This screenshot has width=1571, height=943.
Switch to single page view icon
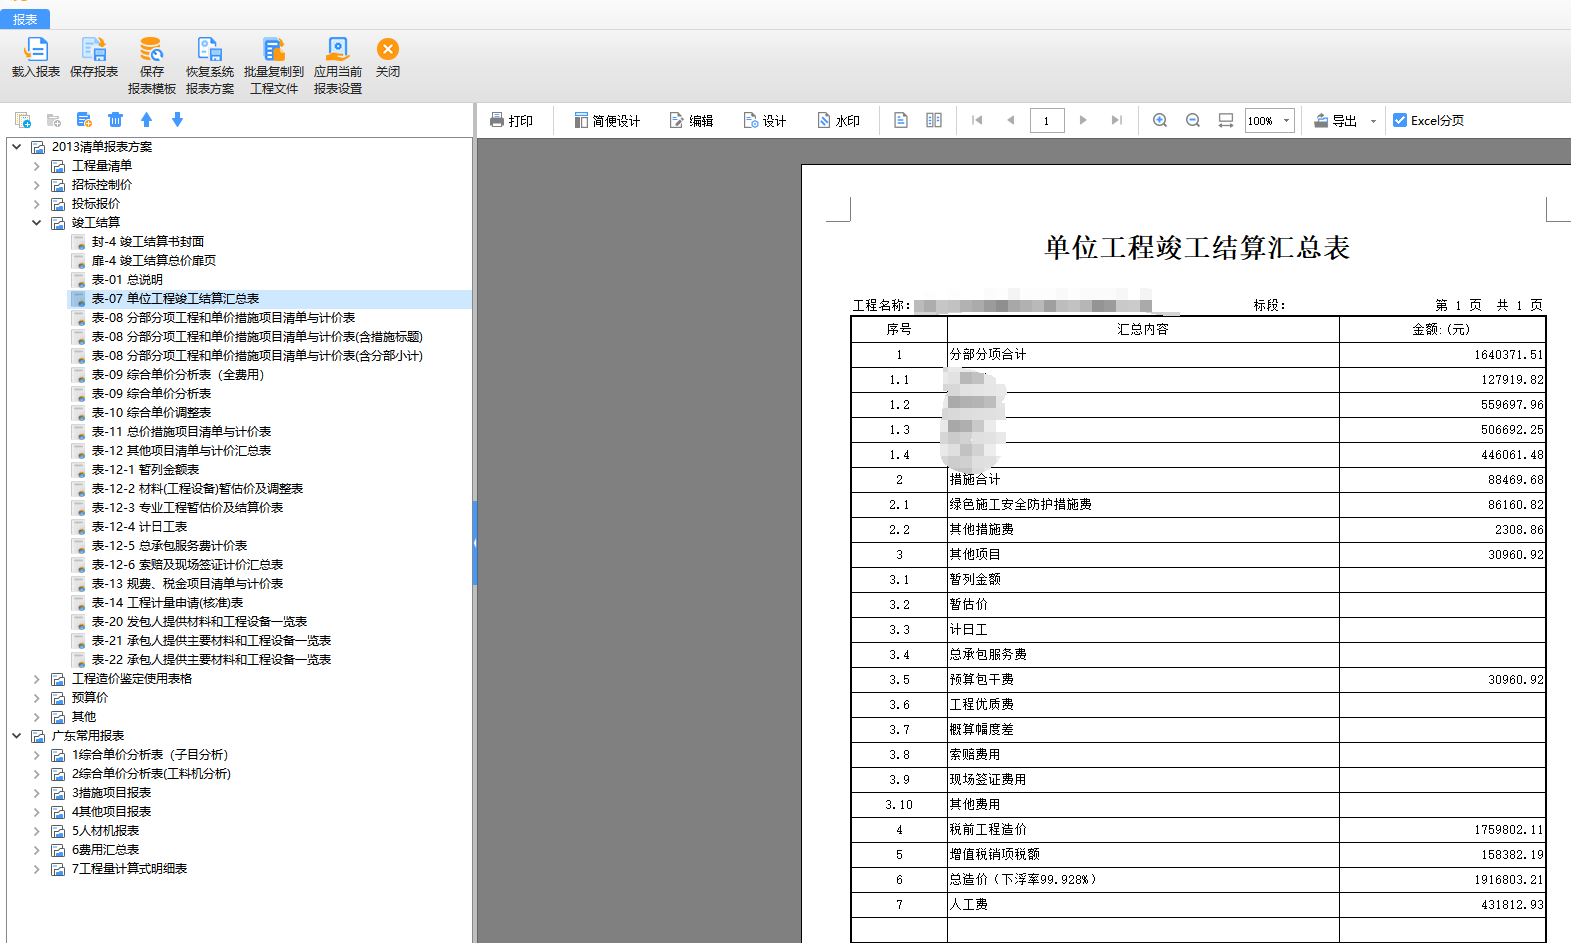[901, 120]
